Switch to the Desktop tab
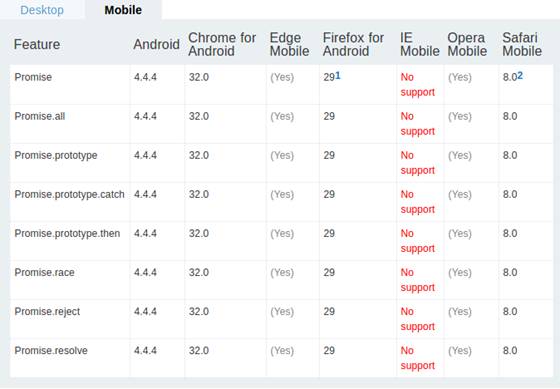 (x=42, y=10)
